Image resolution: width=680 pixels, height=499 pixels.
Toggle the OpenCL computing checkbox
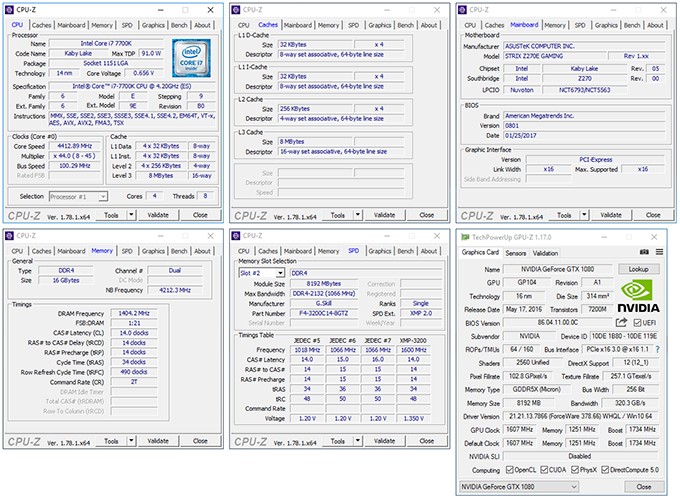click(508, 469)
